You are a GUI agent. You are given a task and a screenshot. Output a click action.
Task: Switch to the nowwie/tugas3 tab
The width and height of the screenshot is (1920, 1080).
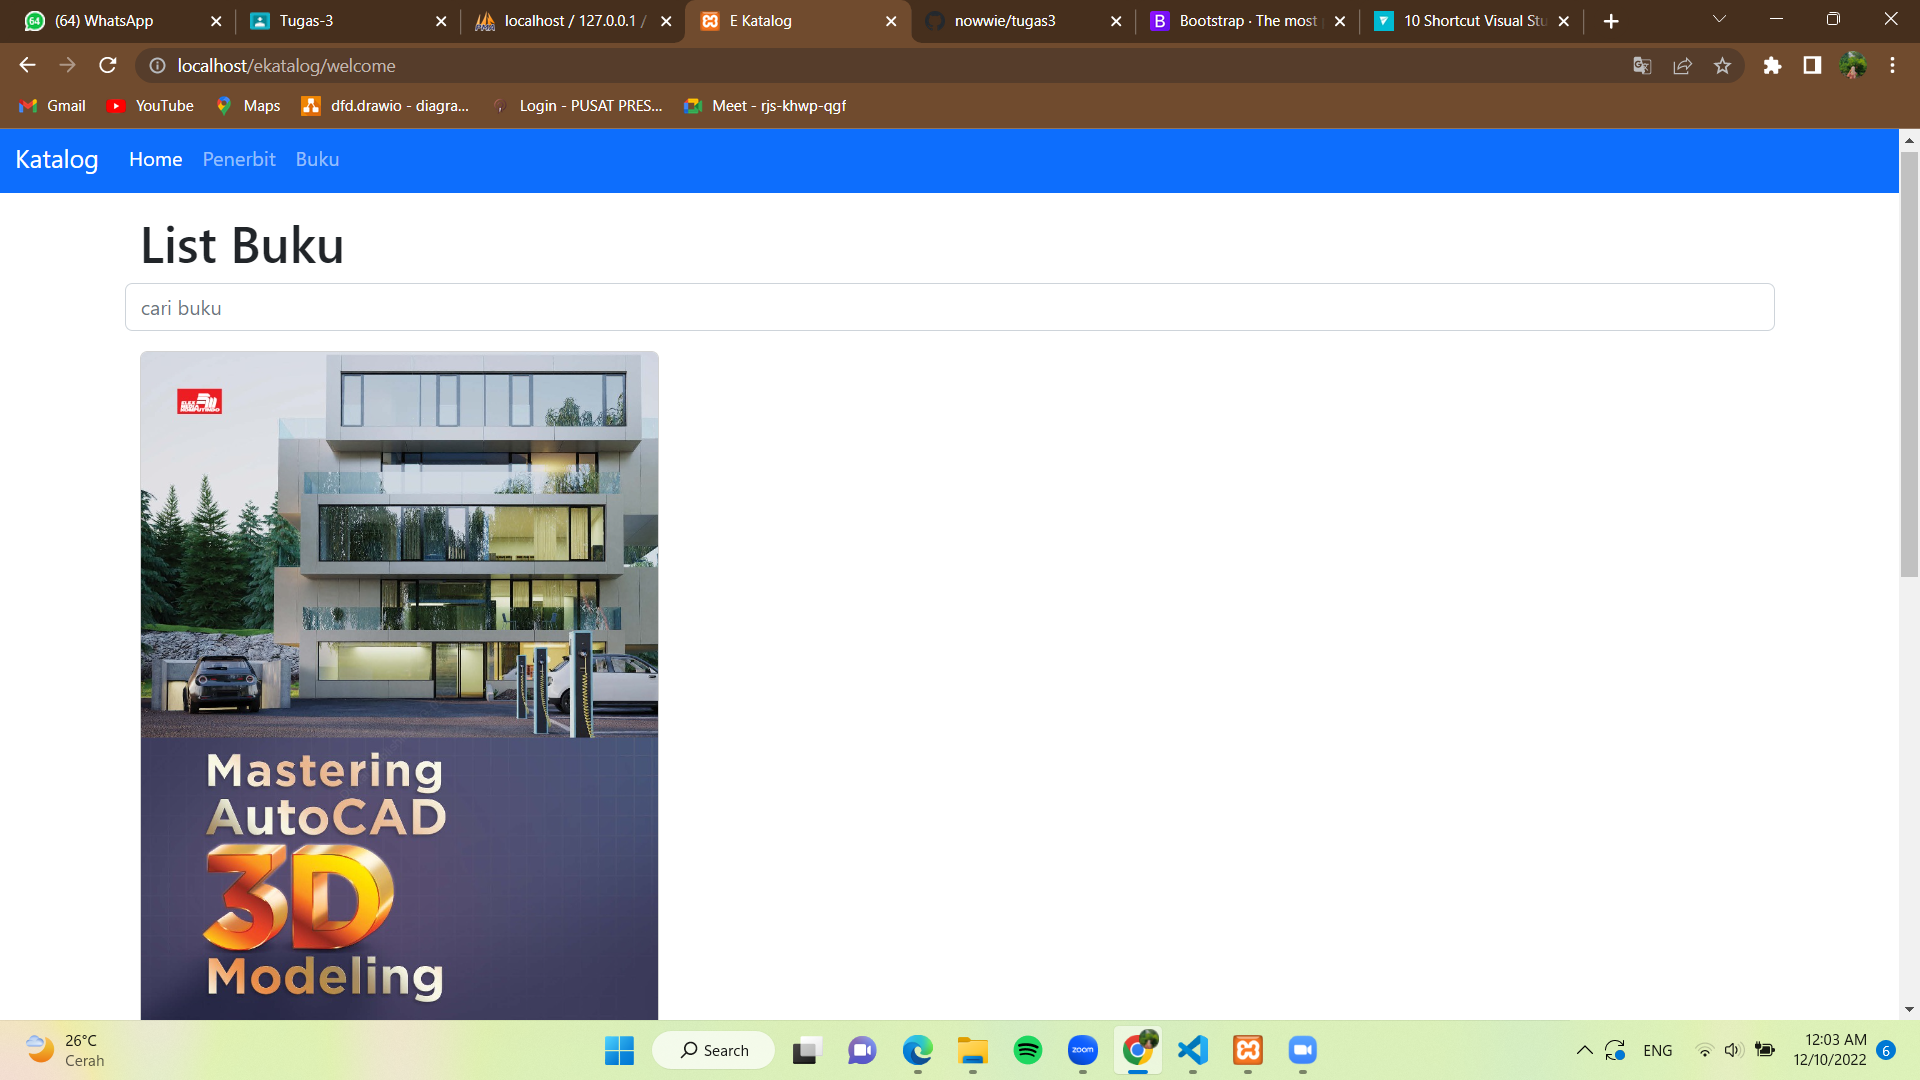coord(1004,21)
